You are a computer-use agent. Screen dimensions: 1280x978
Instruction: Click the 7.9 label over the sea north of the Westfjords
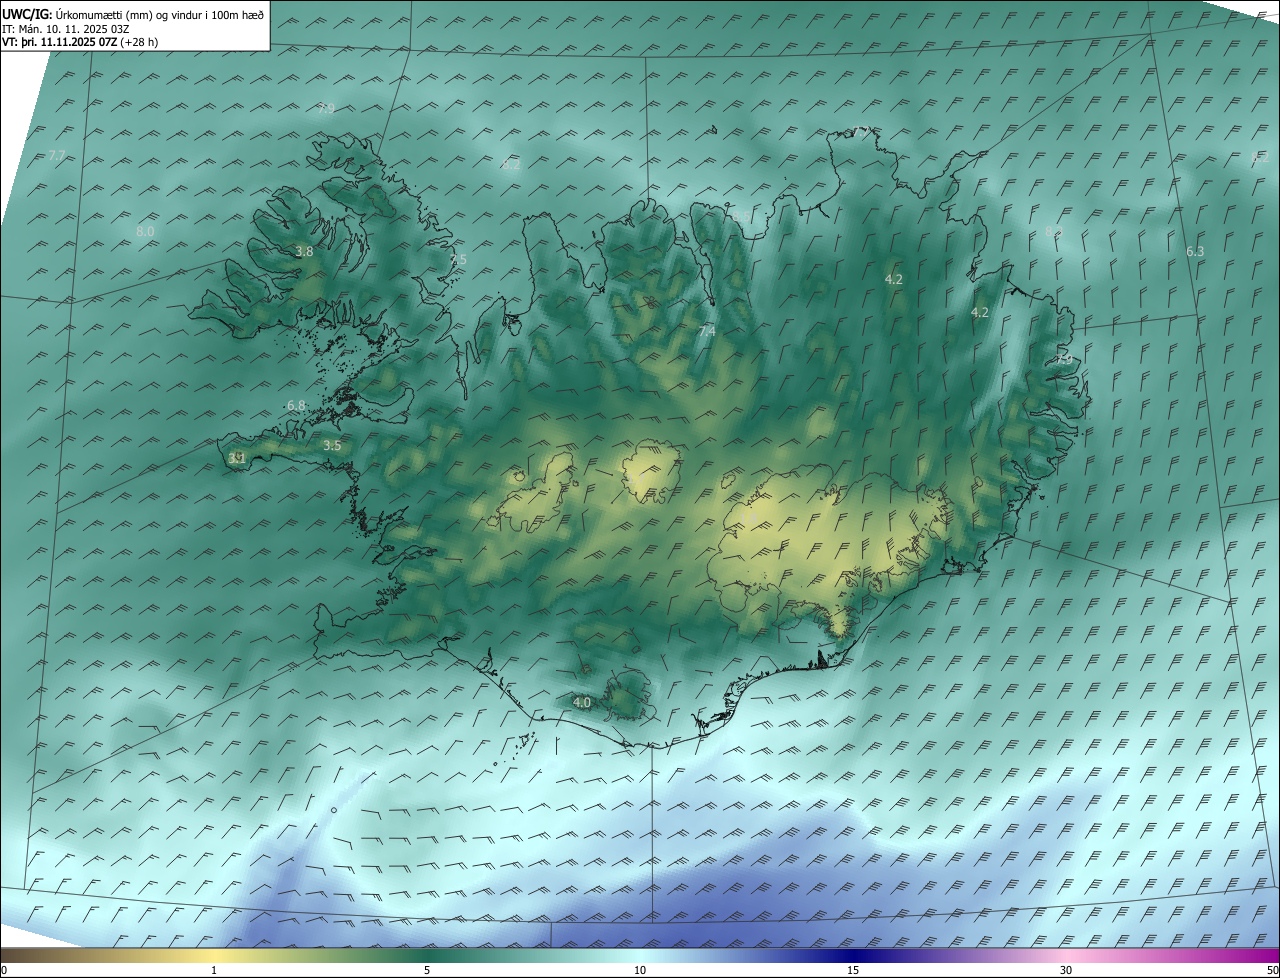[326, 109]
